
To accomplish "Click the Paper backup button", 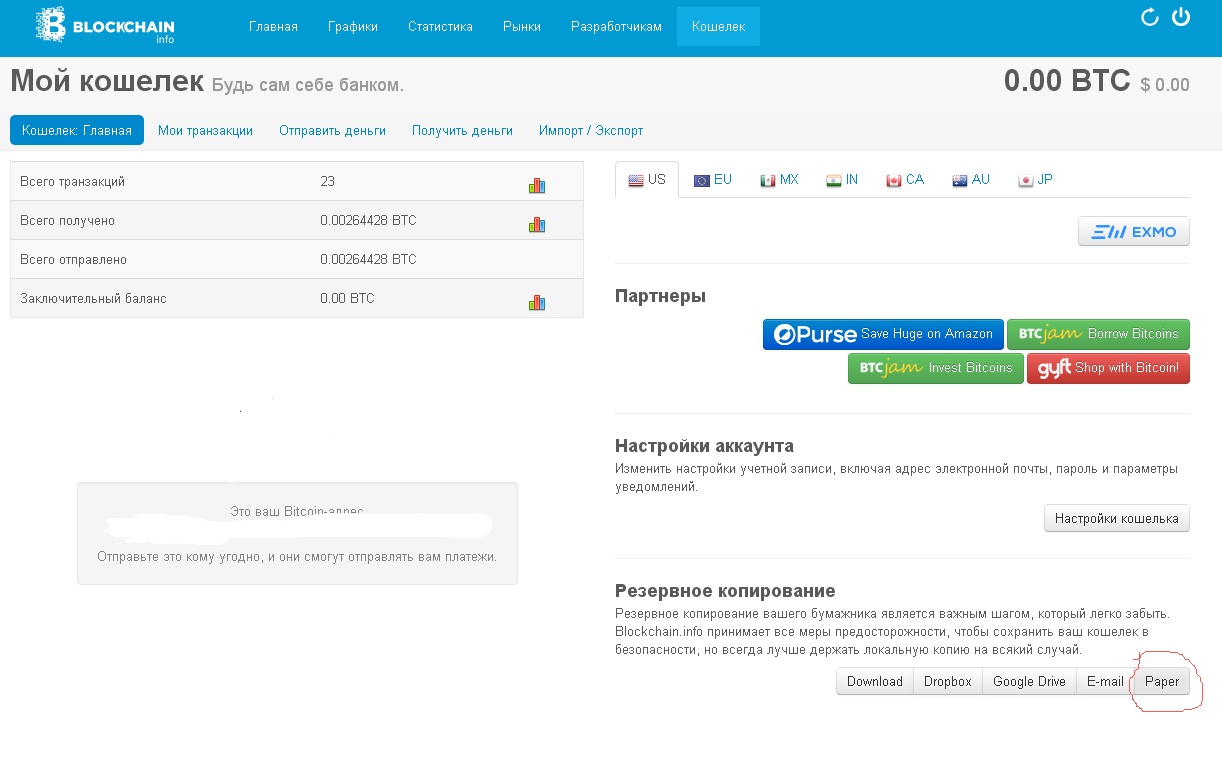I will pos(1161,682).
